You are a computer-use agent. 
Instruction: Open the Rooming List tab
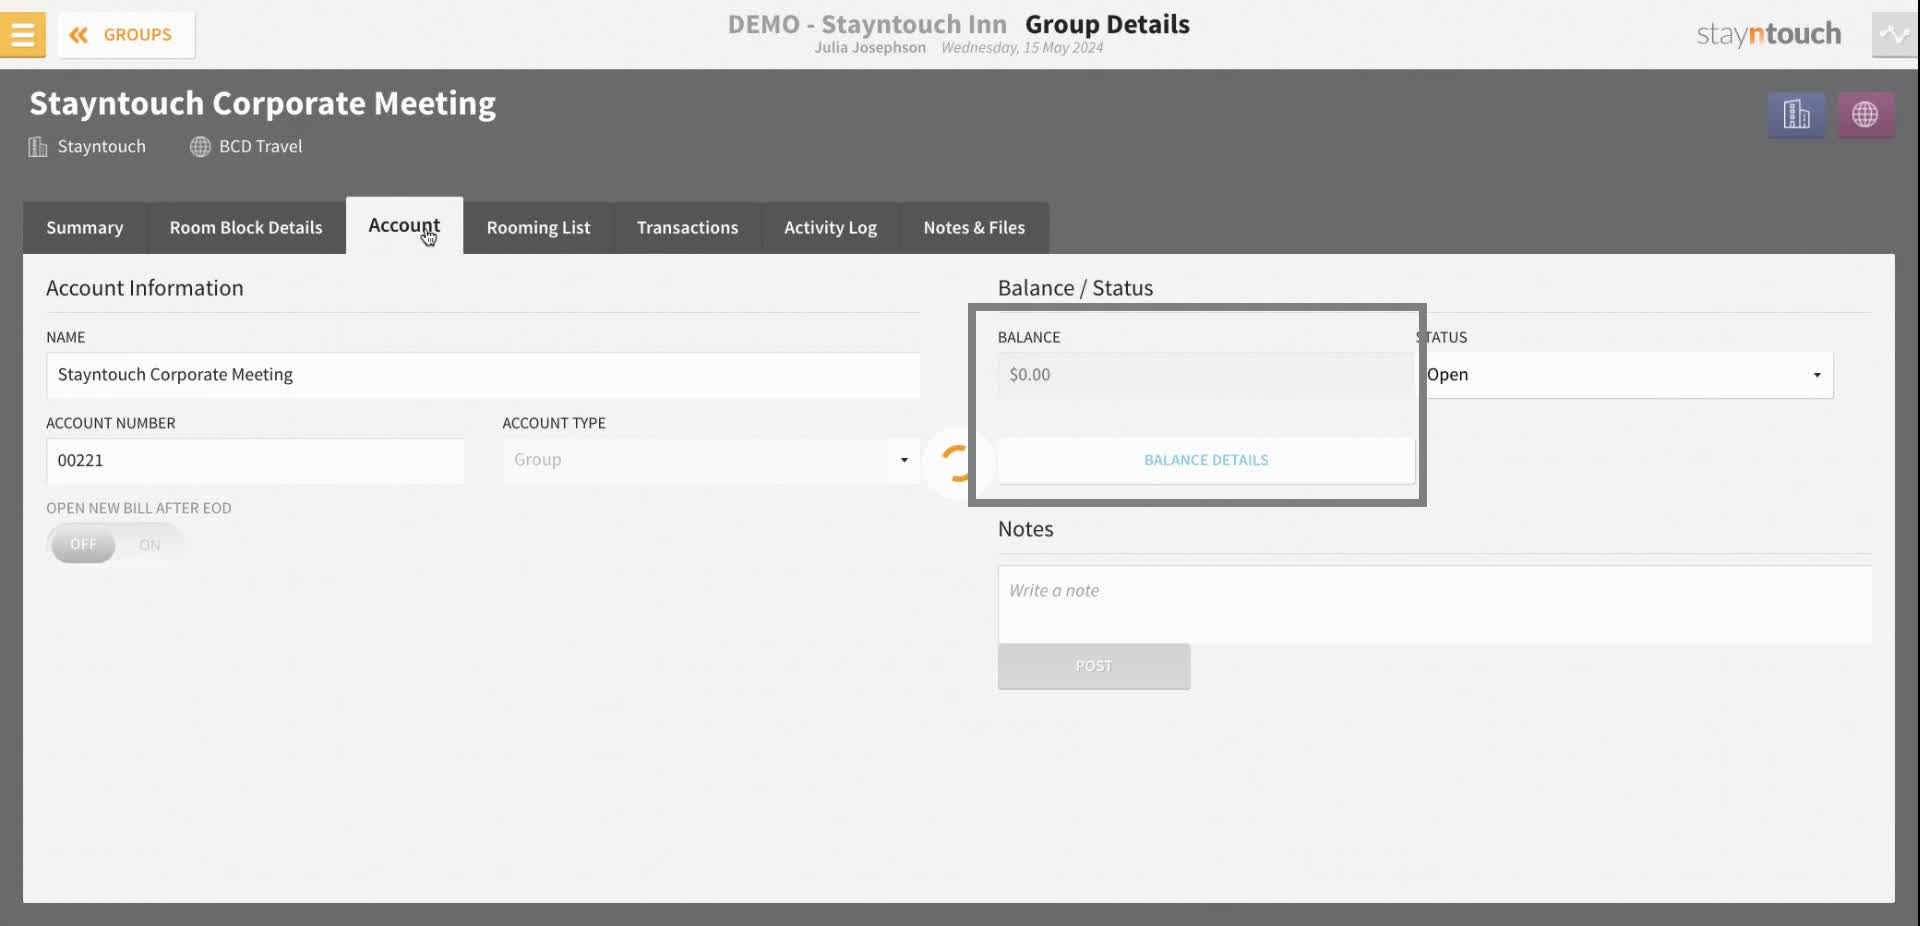538,228
